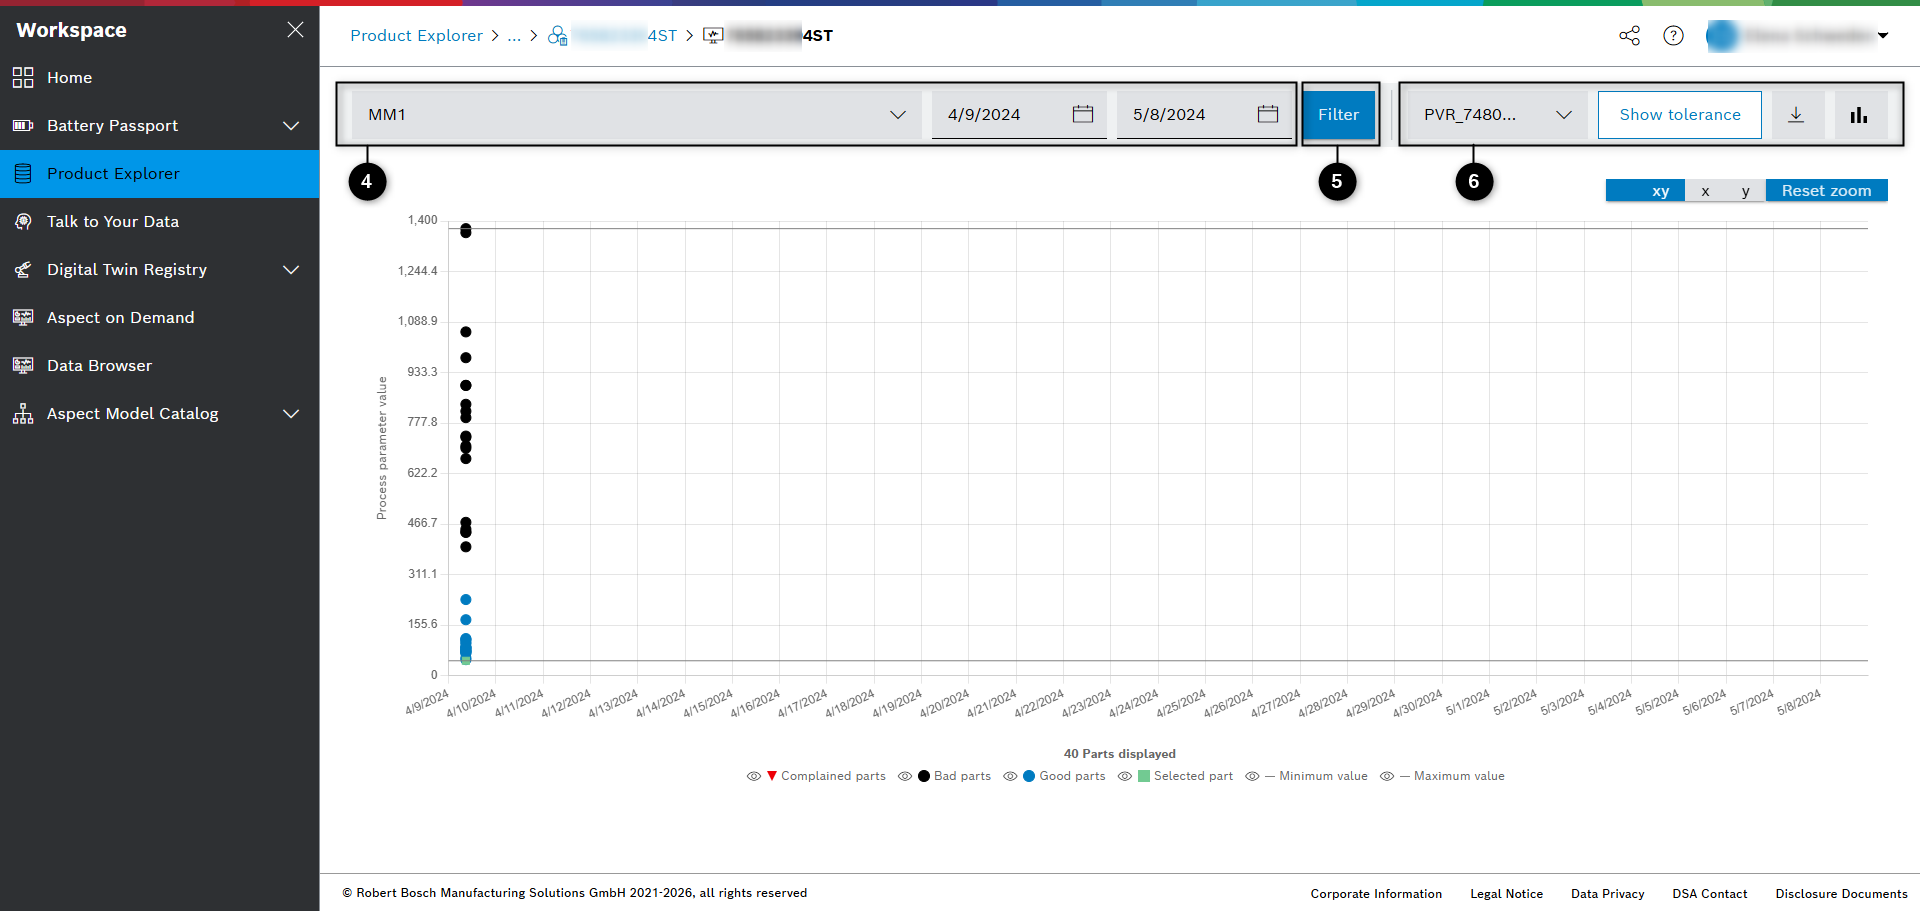Open the PVR_7480 parameter dropdown
1920x911 pixels.
(x=1497, y=115)
